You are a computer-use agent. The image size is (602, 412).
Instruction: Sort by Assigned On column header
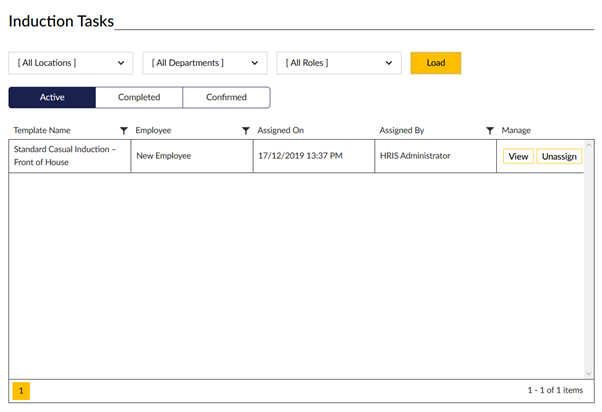pos(281,131)
